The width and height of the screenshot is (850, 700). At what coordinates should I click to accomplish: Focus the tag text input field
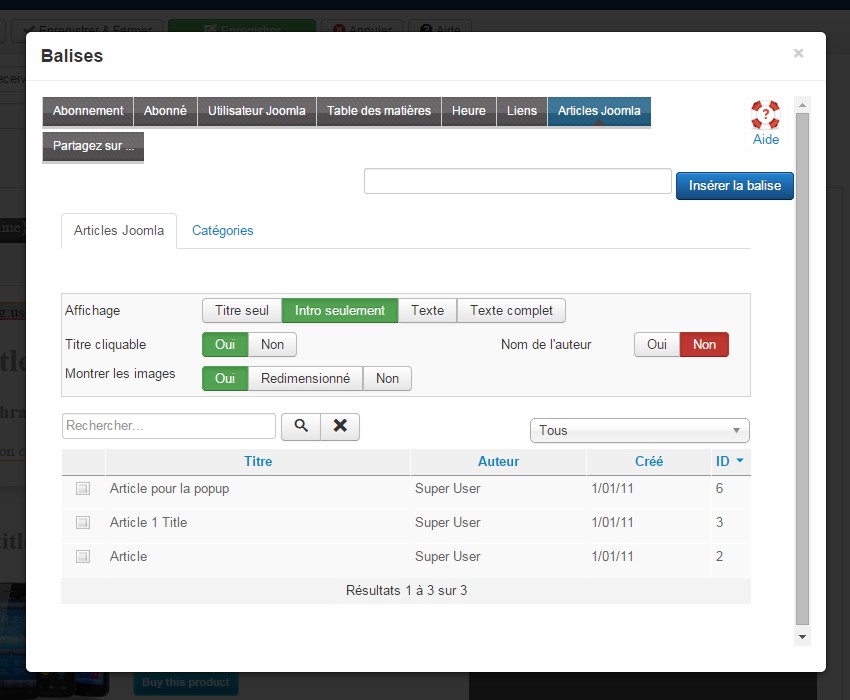(518, 181)
